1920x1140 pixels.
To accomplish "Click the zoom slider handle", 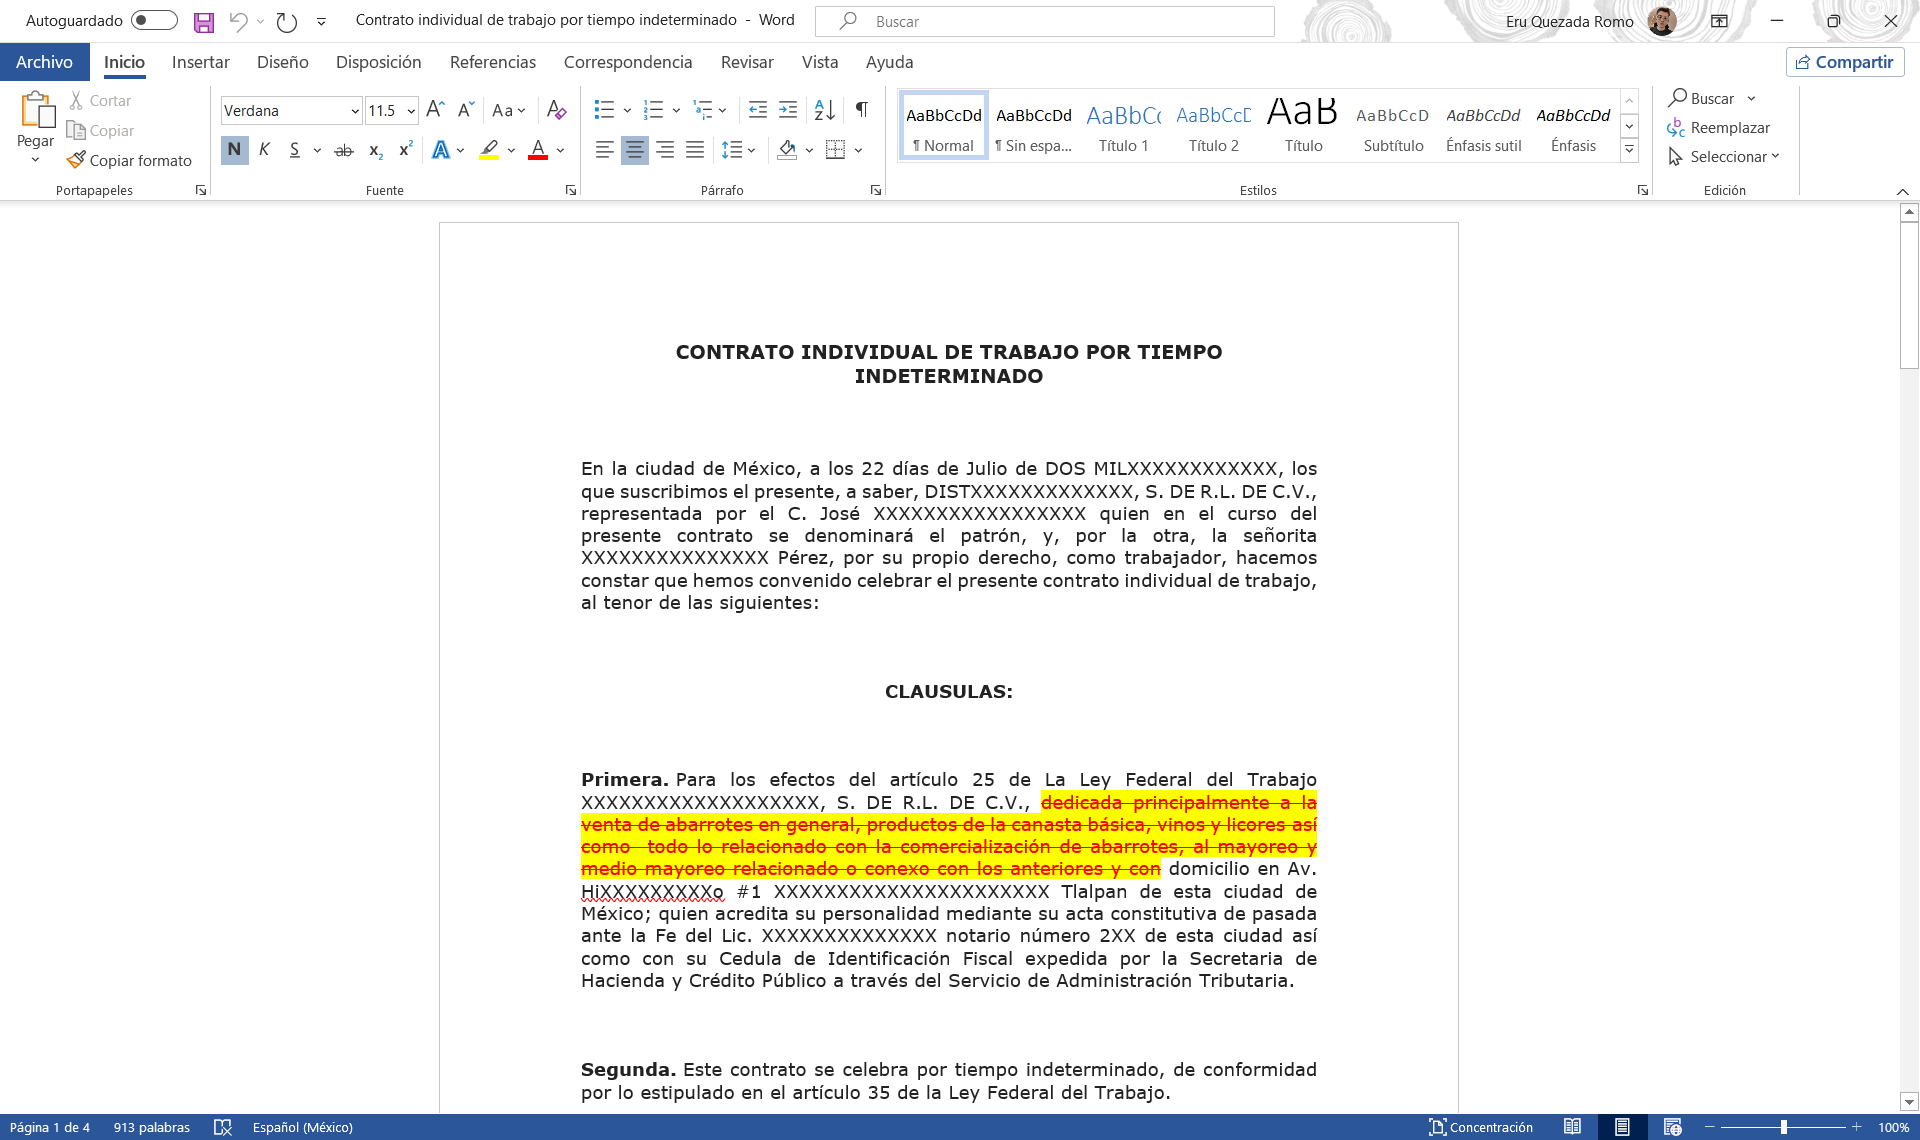I will click(x=1783, y=1127).
